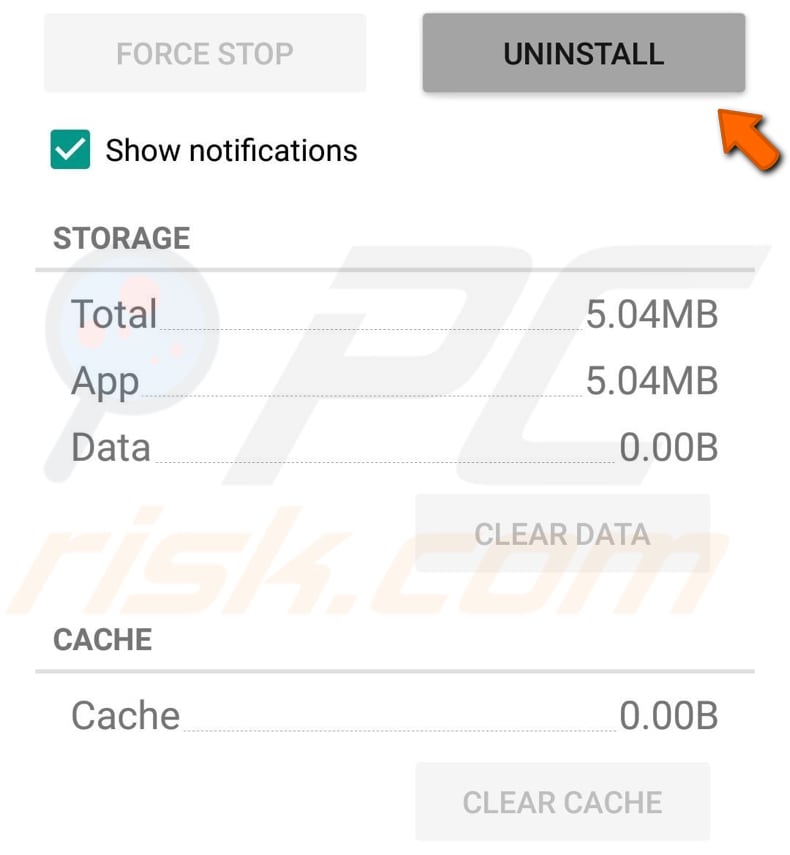Screen dimensions: 790x855
Task: Tap the UNINSTALL button
Action: coord(583,54)
